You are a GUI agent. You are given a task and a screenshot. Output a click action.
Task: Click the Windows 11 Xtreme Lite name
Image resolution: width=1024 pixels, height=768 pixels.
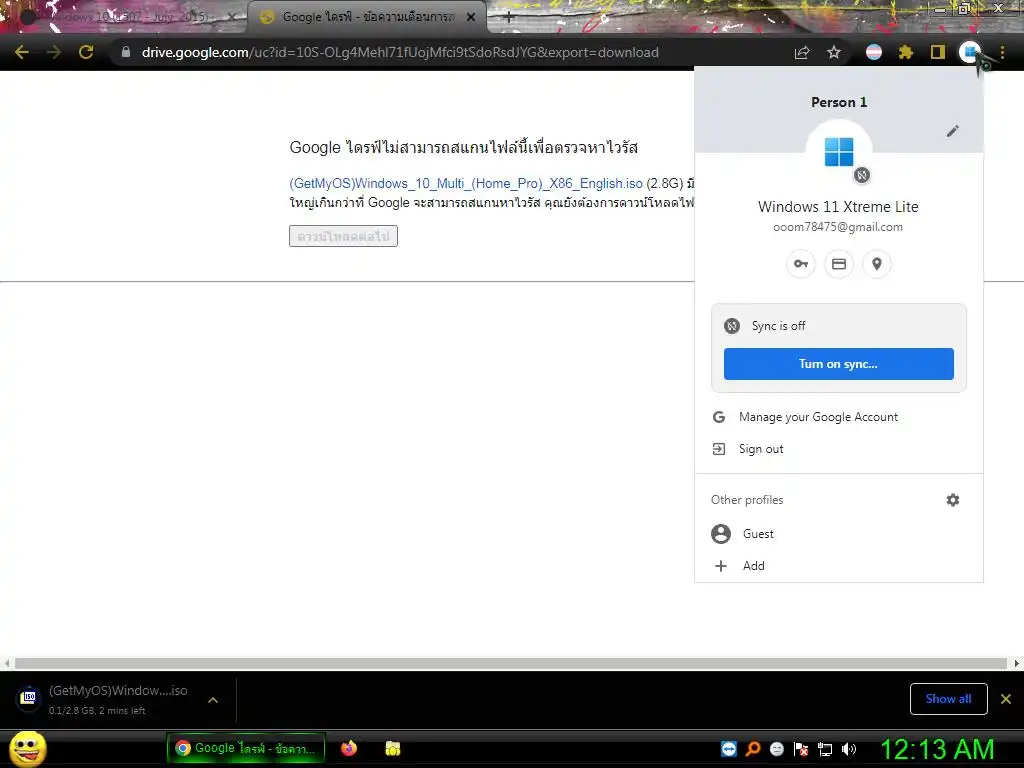(838, 206)
